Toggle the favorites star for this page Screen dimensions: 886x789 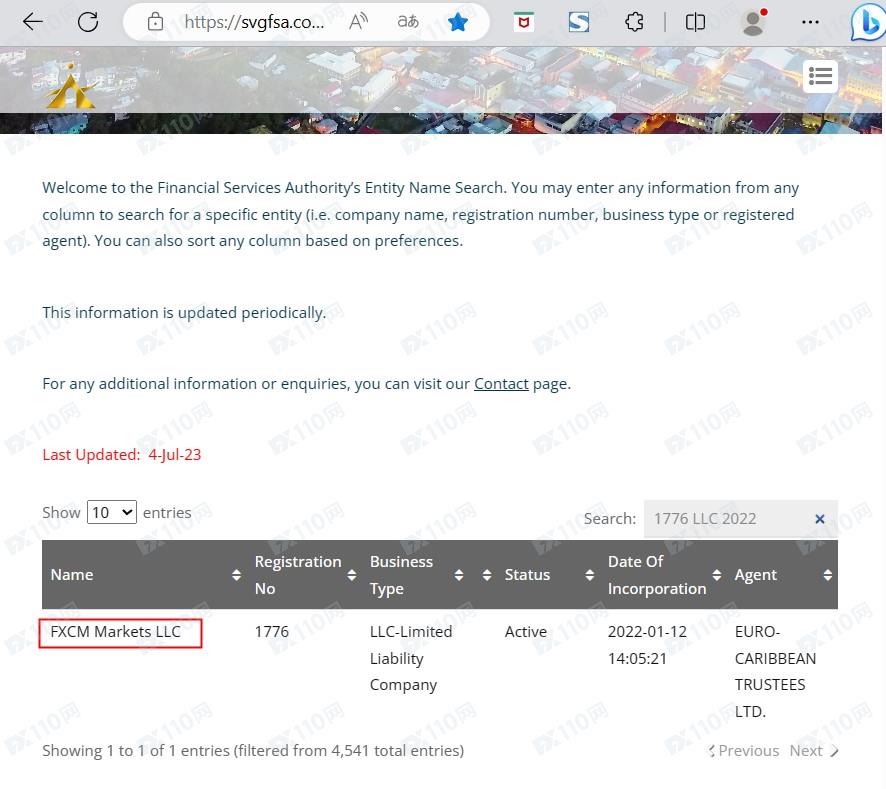coord(458,22)
